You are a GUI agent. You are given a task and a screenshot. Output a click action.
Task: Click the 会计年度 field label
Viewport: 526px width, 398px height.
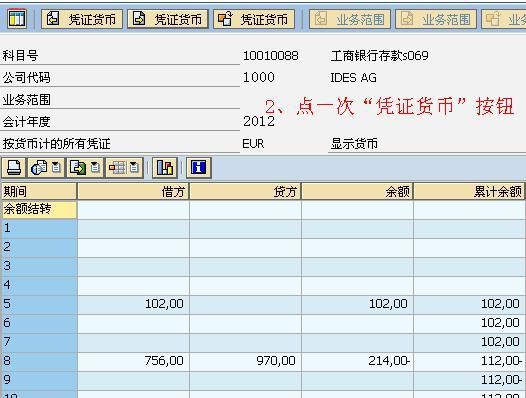tap(27, 122)
